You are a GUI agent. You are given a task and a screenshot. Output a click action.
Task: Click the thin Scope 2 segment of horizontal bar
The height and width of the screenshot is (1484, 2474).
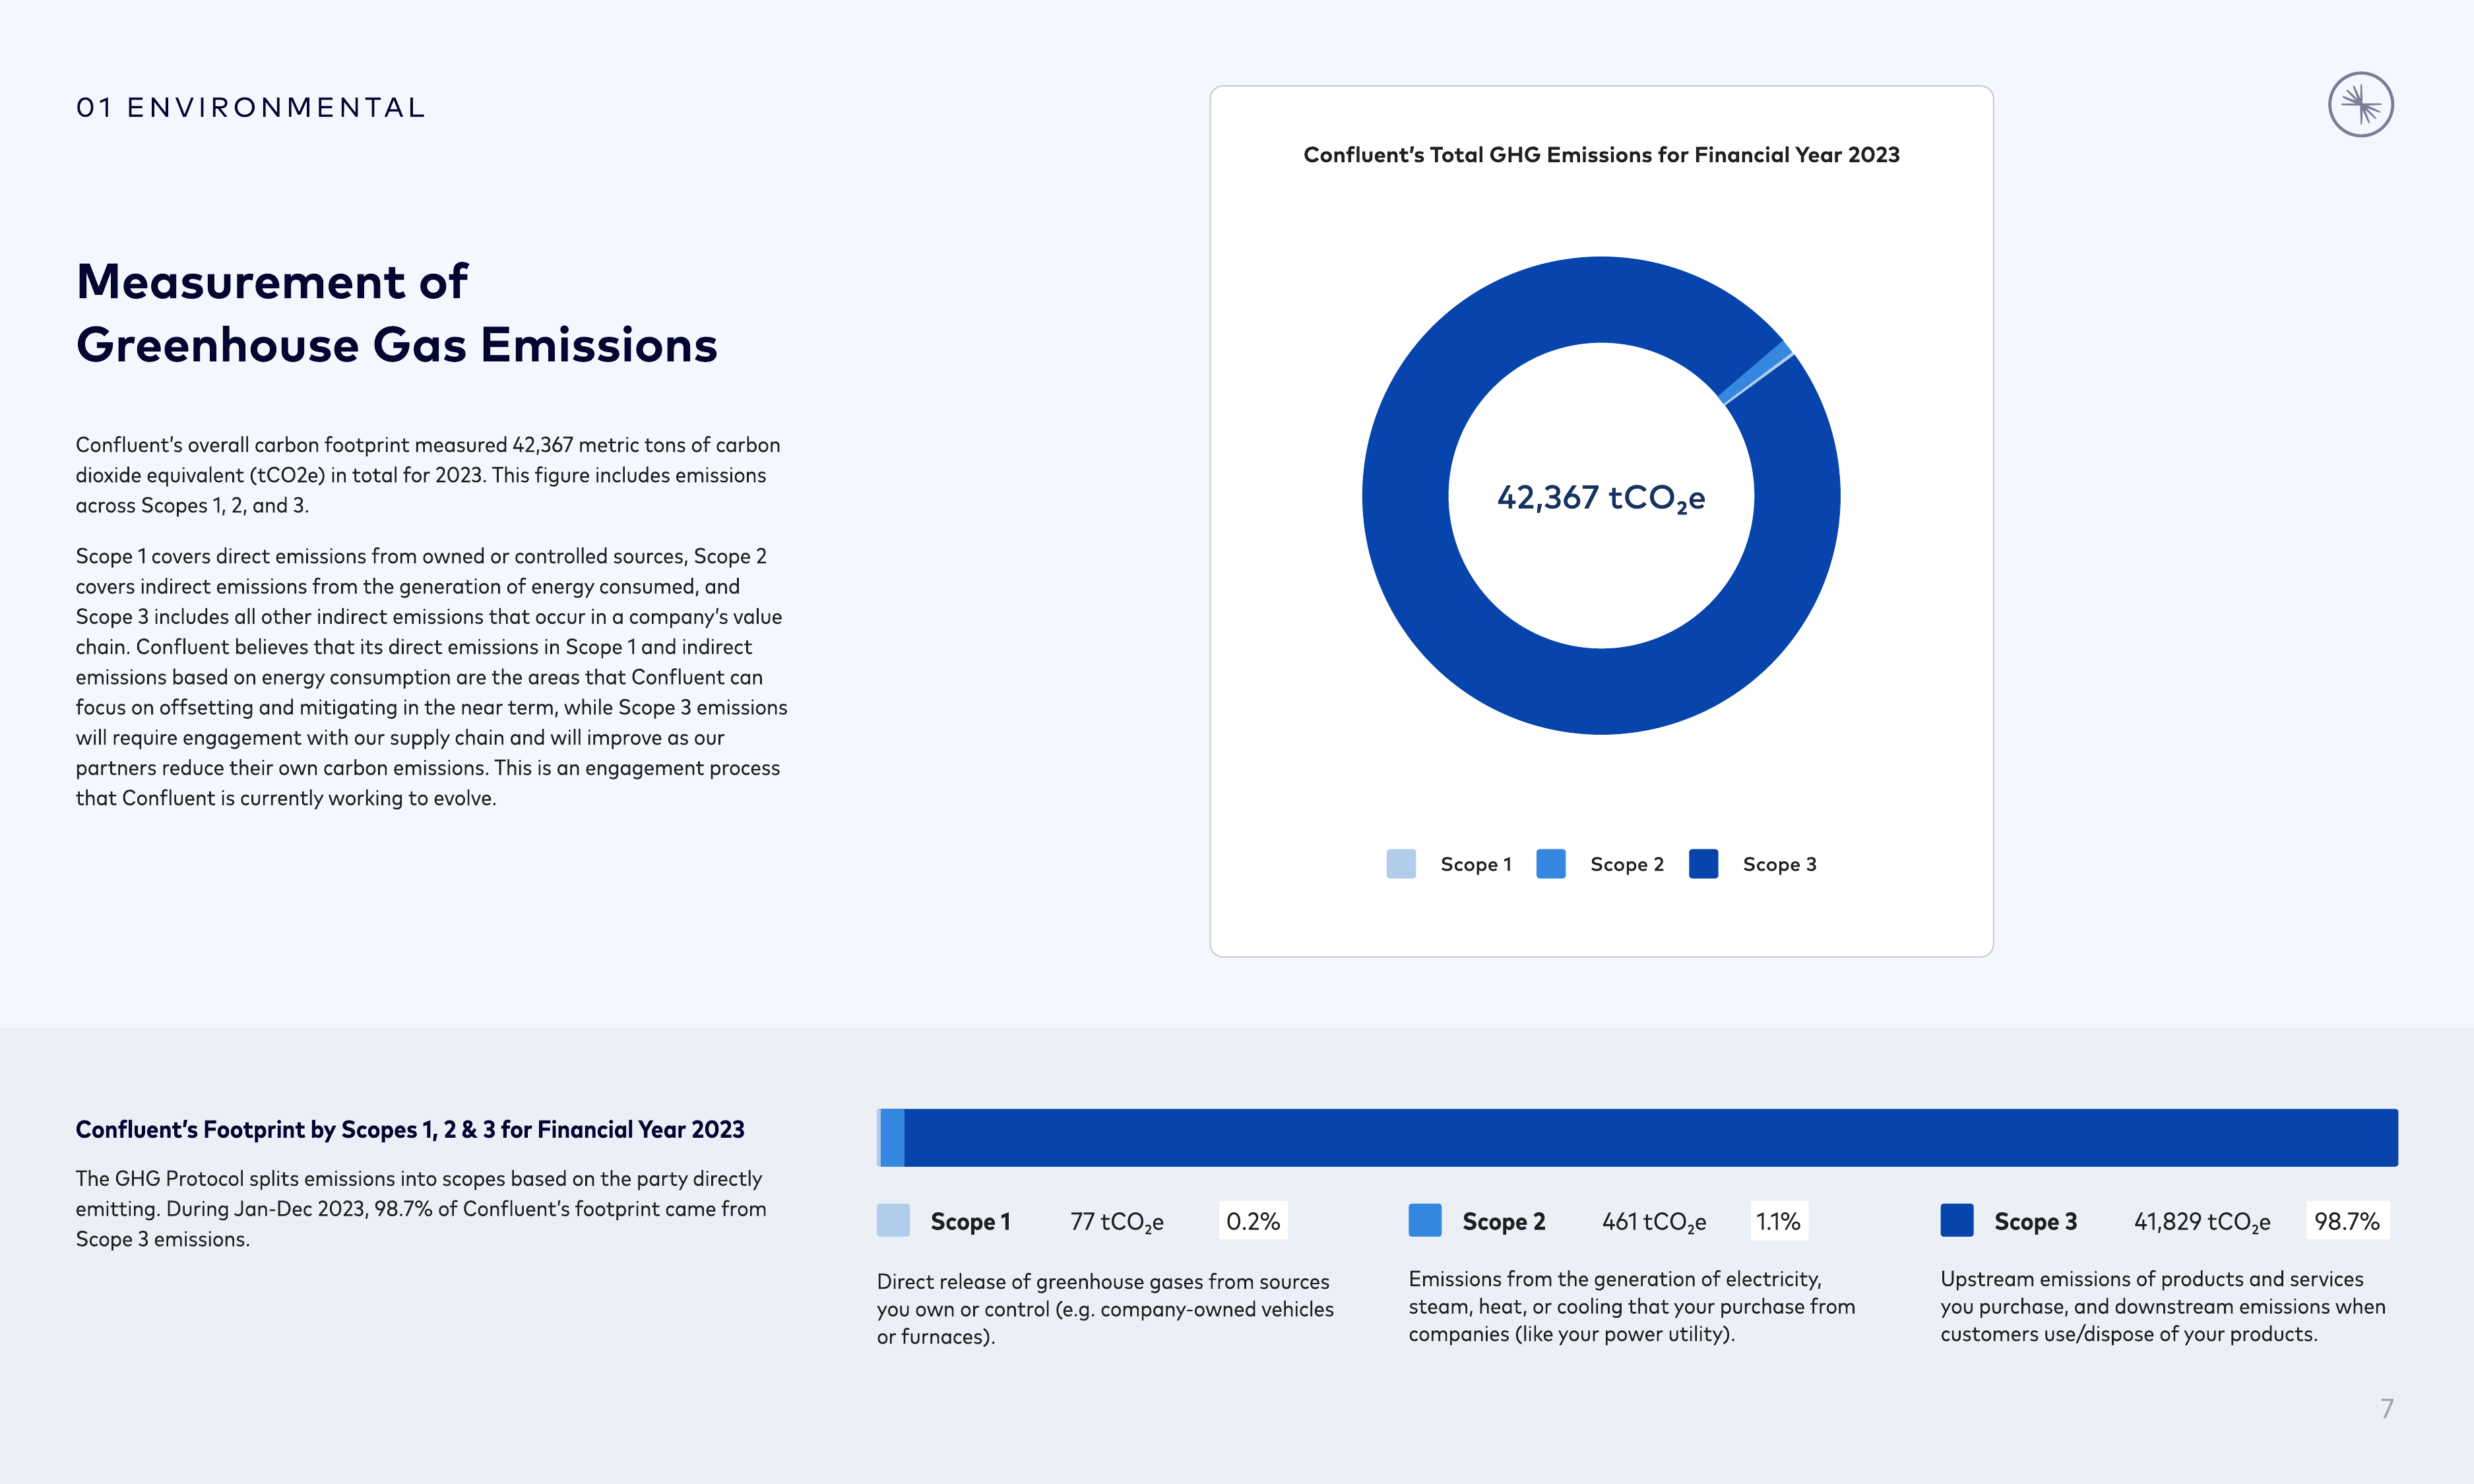point(893,1137)
